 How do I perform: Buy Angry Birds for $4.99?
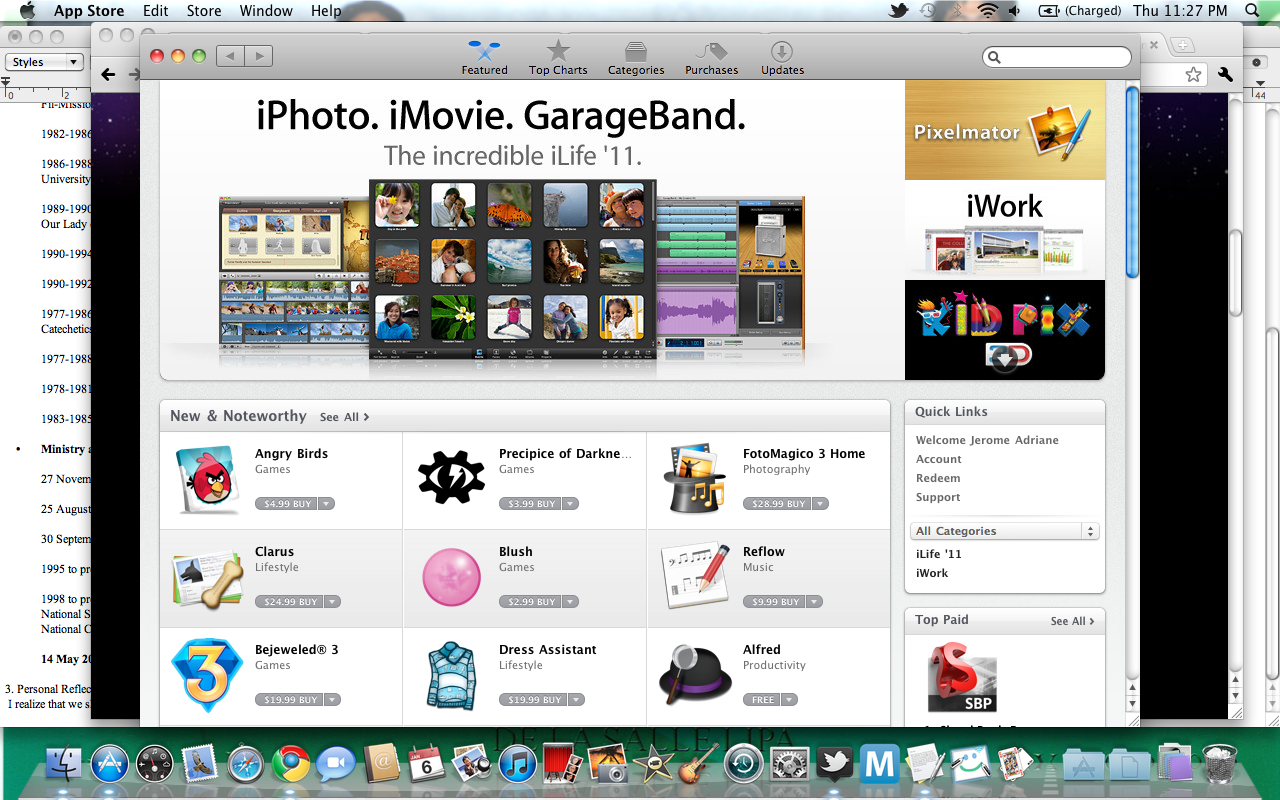point(287,504)
